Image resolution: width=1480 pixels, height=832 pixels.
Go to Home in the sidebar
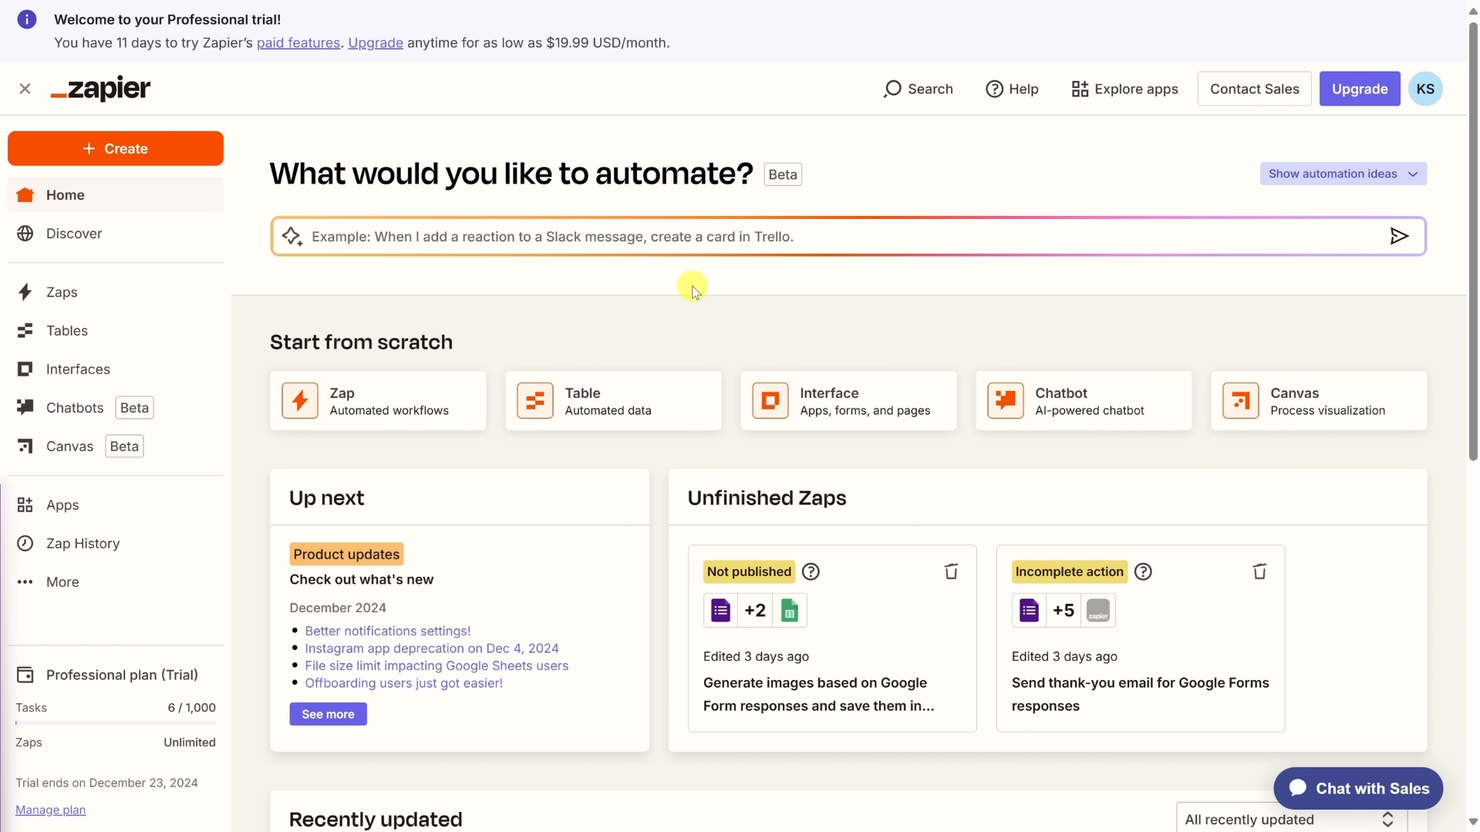[115, 195]
